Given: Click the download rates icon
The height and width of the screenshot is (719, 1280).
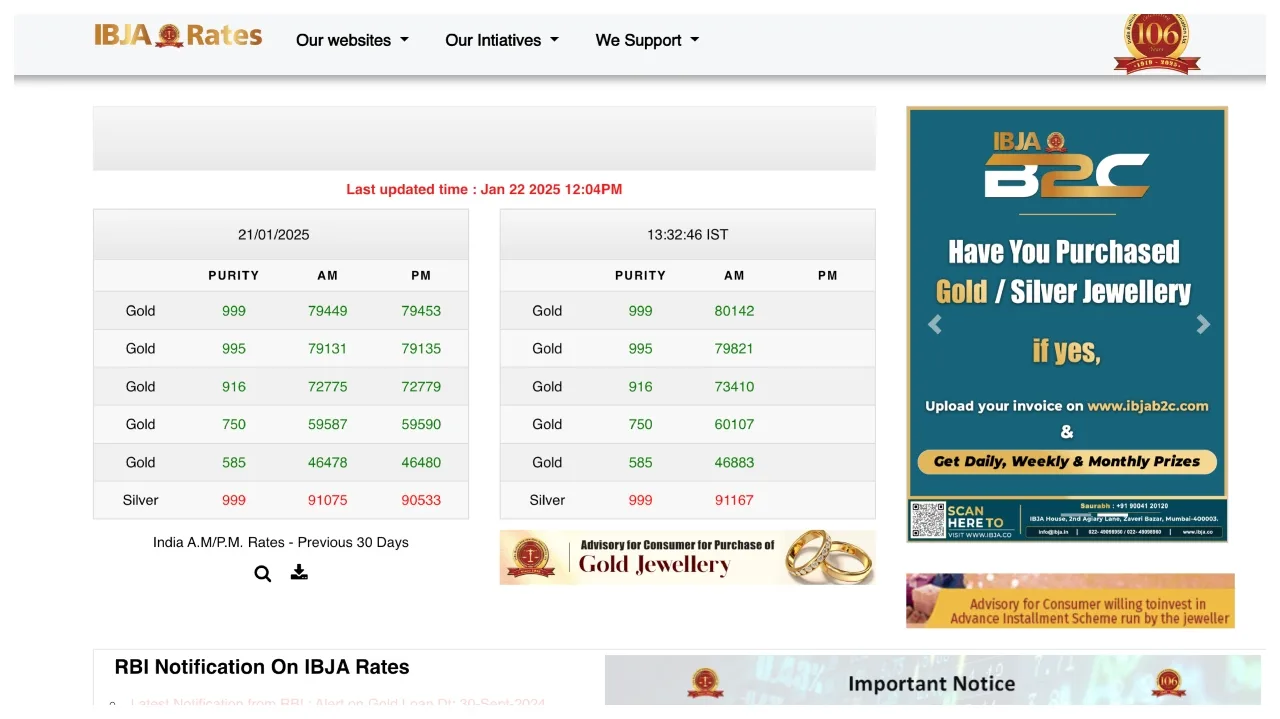Looking at the screenshot, I should pyautogui.click(x=299, y=573).
